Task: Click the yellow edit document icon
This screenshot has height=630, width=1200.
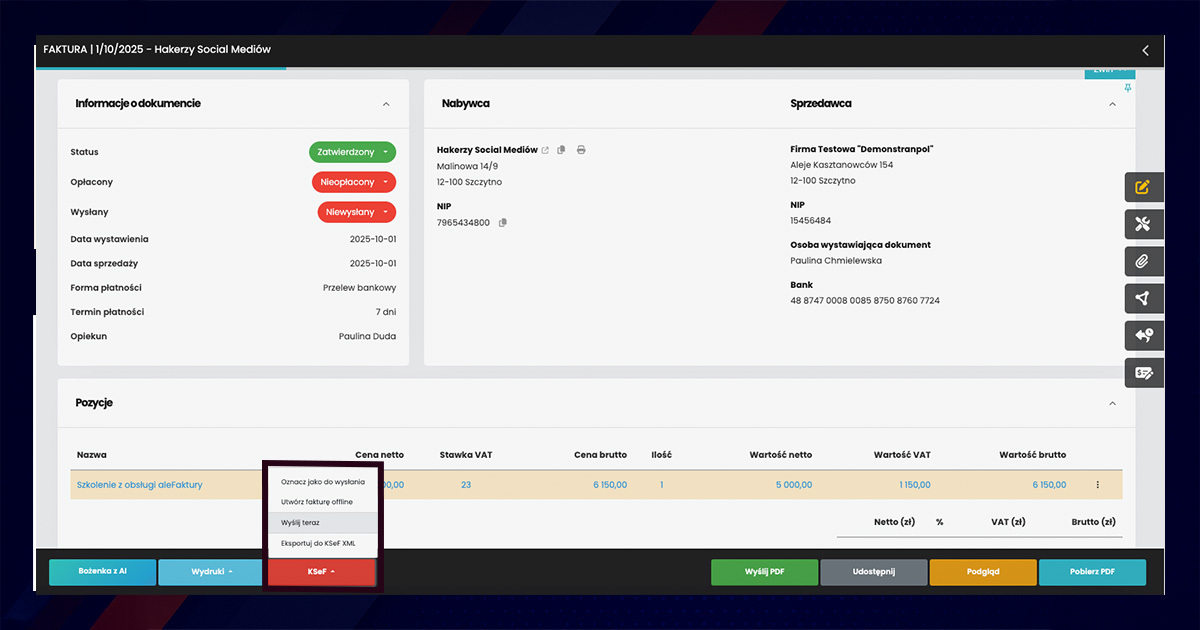Action: coord(1143,187)
